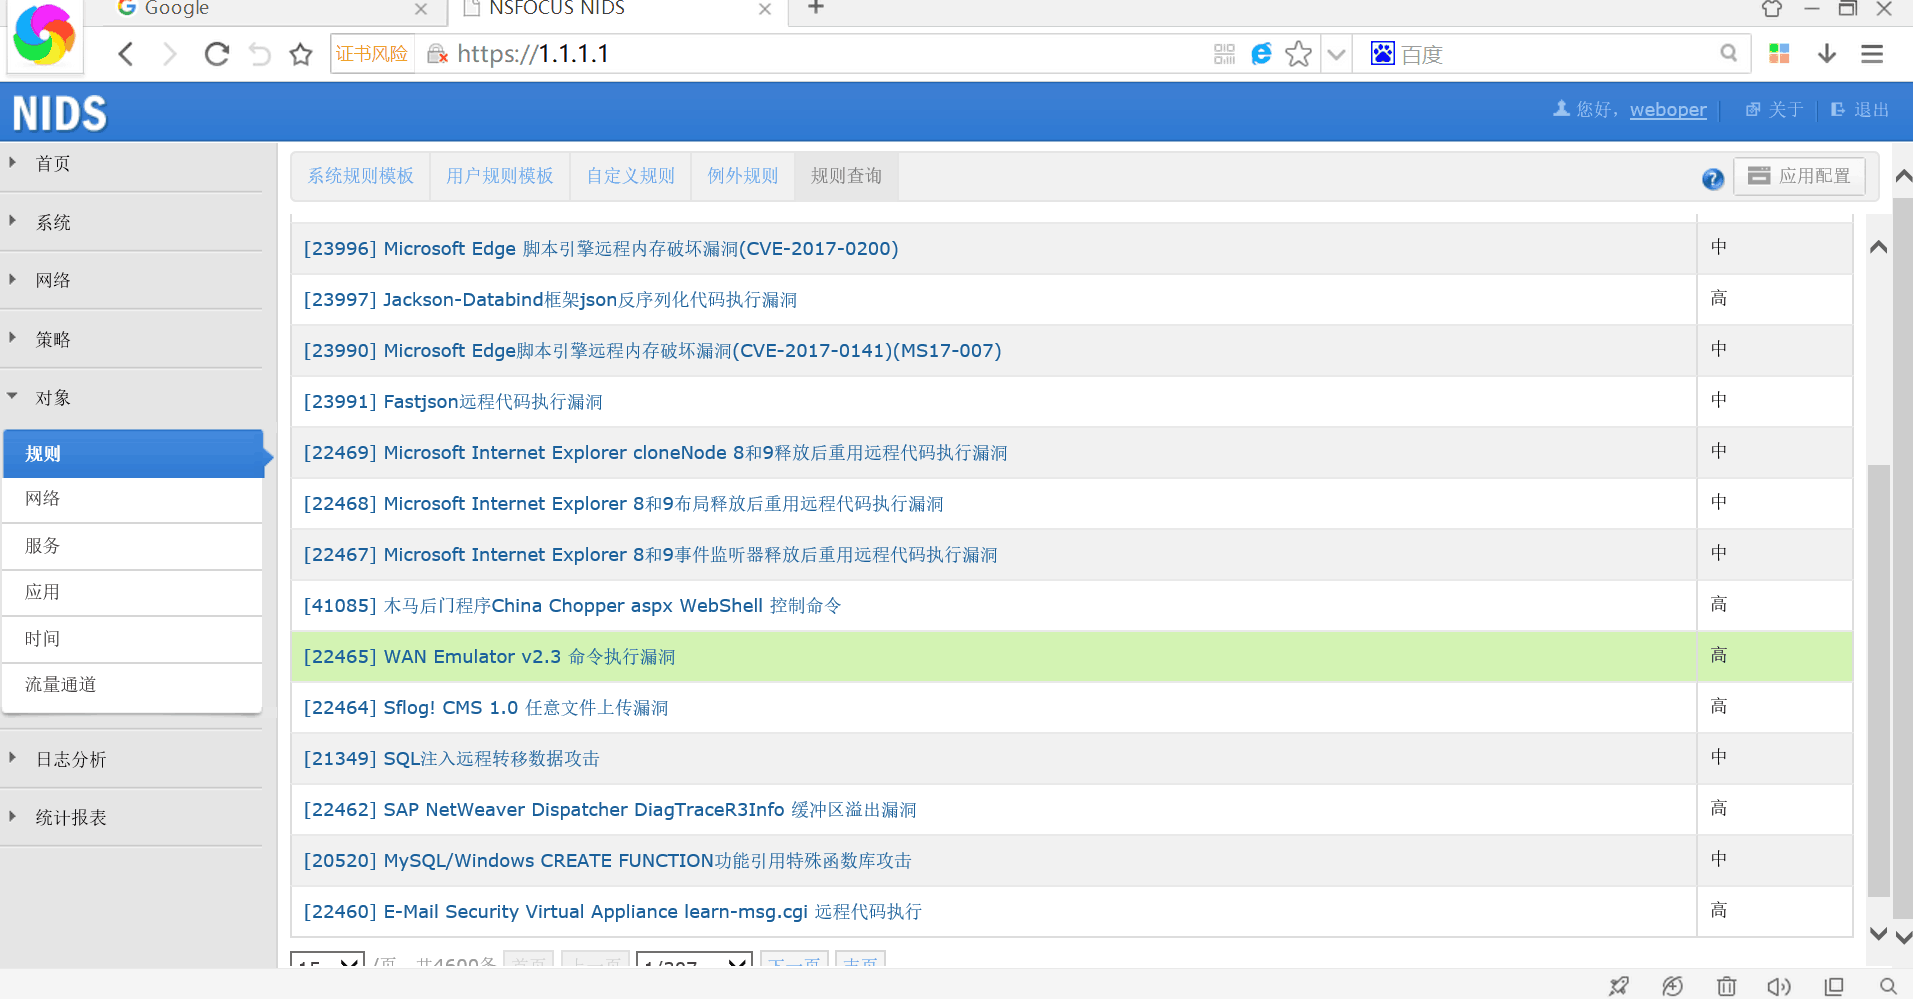Open rule [22465] WAN Emulator v2.3
The image size is (1913, 999).
pyautogui.click(x=489, y=657)
